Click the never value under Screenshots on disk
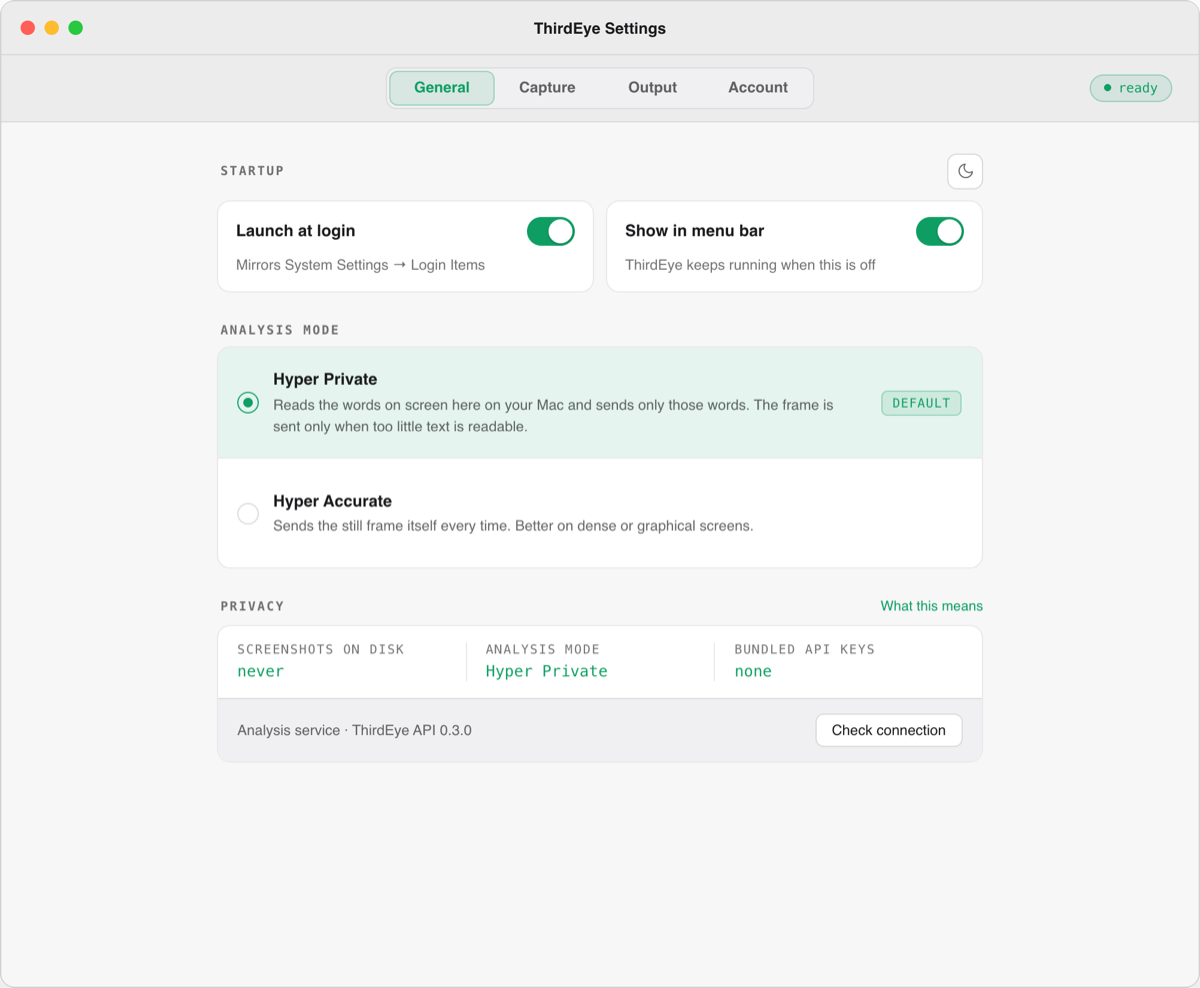This screenshot has height=988, width=1200. (261, 671)
